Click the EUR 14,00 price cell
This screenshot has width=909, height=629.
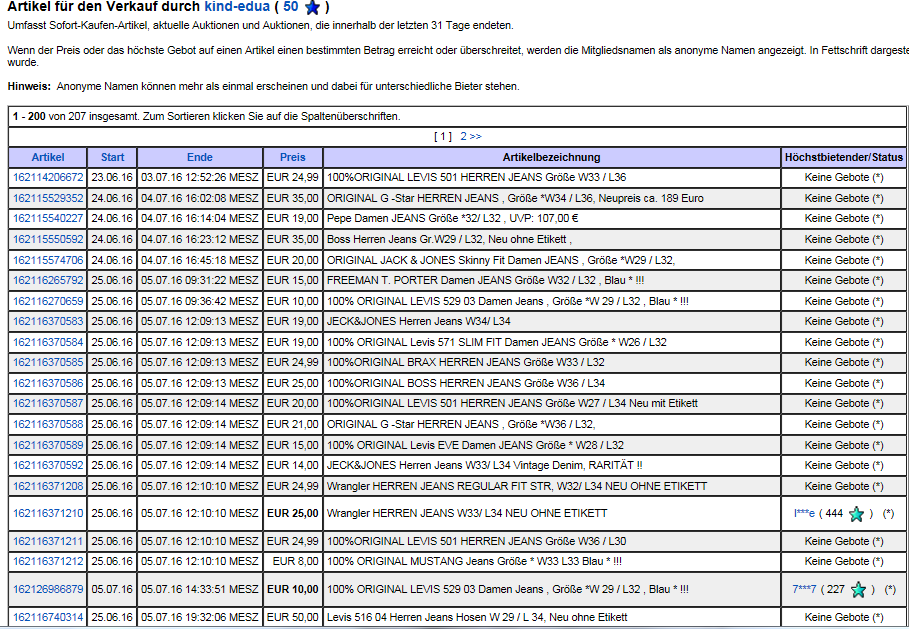tap(293, 466)
